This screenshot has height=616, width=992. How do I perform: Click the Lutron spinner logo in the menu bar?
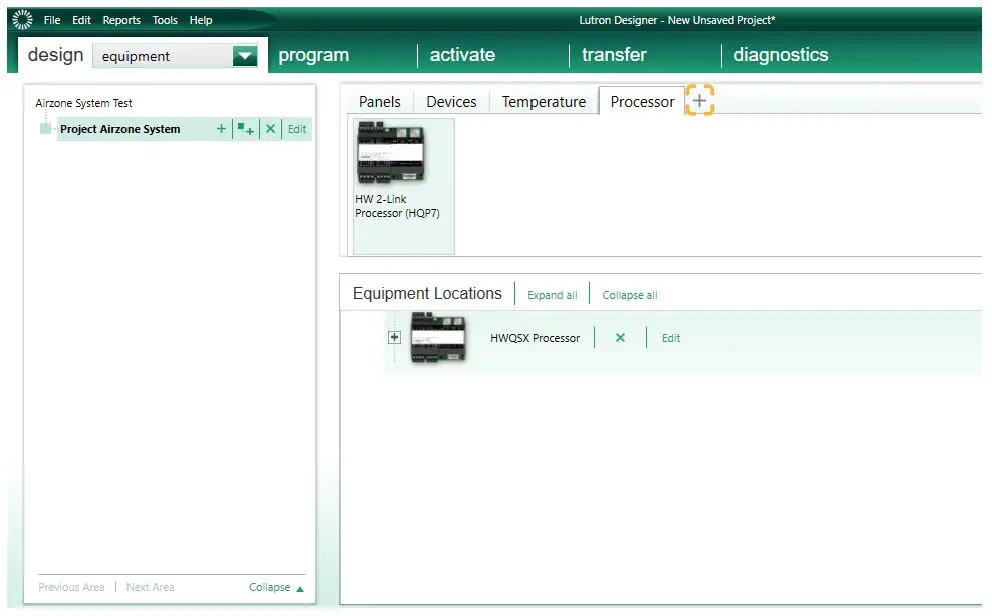coord(21,19)
